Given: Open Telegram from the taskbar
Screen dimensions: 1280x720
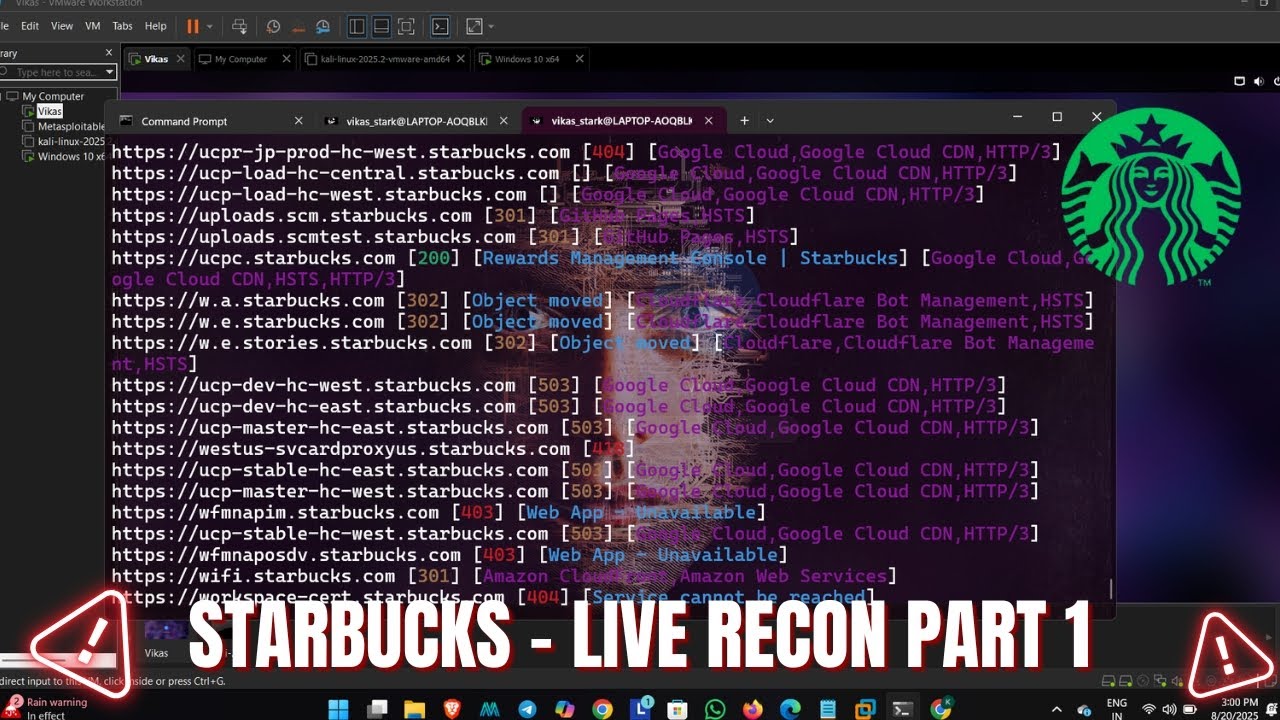Looking at the screenshot, I should point(527,709).
